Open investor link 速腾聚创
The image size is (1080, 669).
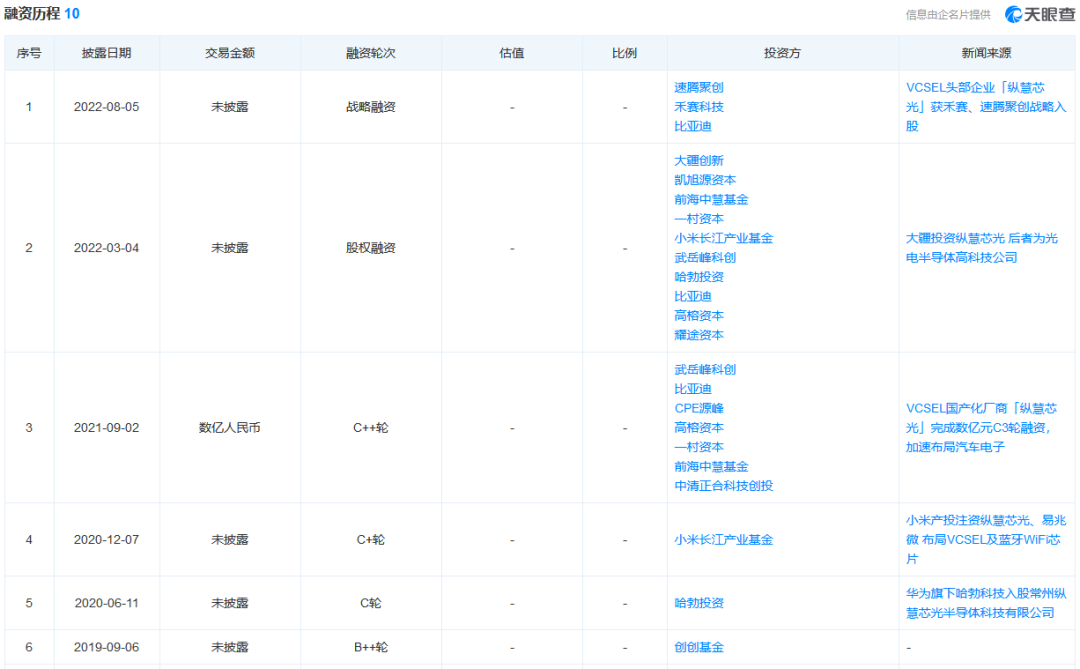coord(698,88)
